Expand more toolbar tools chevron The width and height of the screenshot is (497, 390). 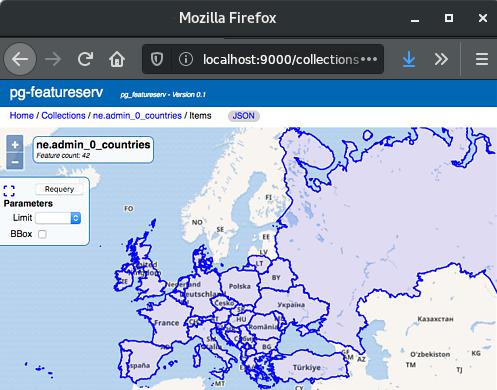coord(441,59)
